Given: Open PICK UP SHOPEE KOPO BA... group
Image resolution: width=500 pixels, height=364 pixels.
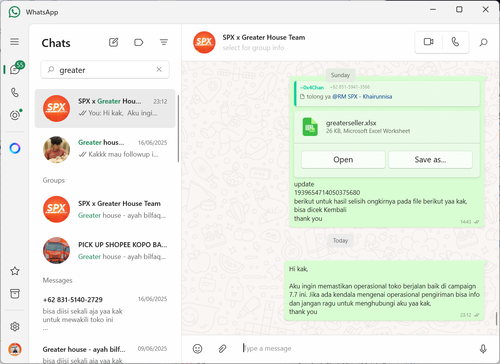Looking at the screenshot, I should [x=105, y=250].
